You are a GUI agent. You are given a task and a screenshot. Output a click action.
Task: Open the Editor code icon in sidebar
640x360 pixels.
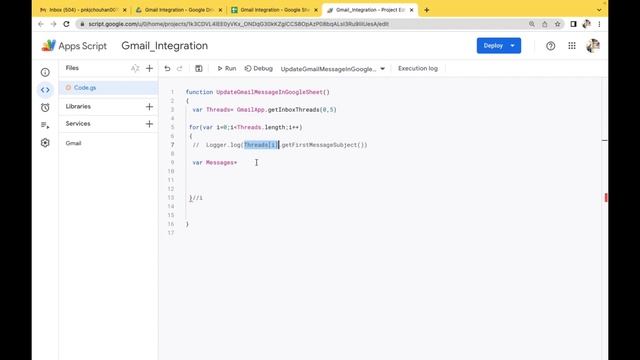(45, 90)
